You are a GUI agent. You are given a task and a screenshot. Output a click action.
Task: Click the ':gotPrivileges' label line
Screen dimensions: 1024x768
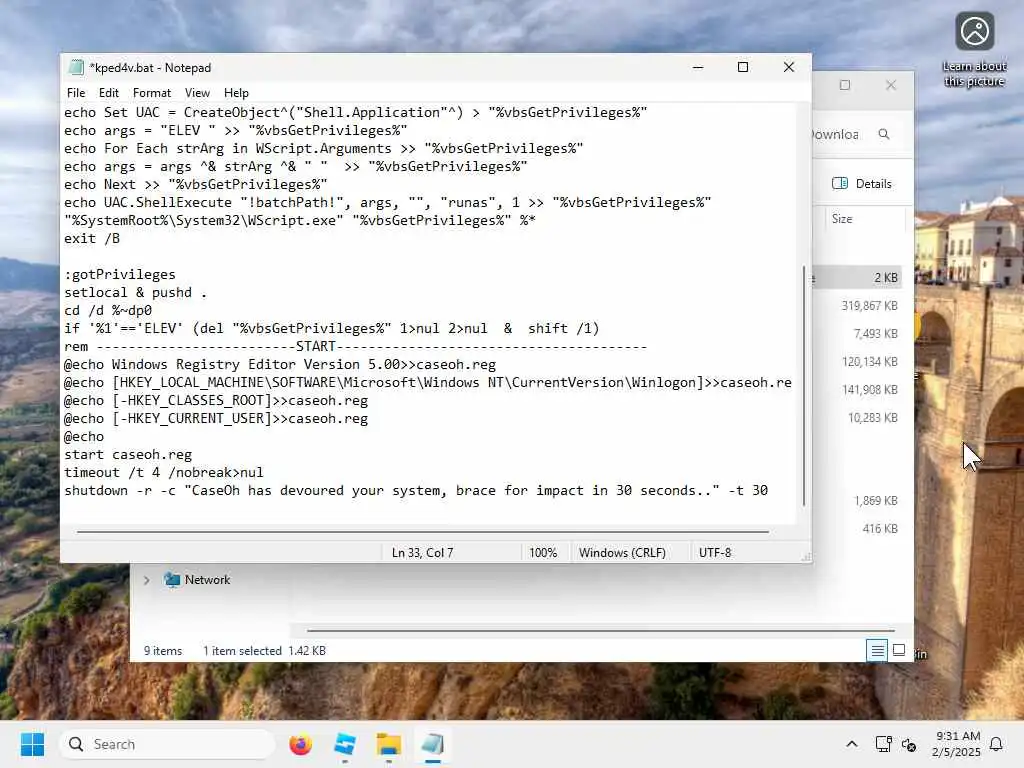(x=120, y=274)
